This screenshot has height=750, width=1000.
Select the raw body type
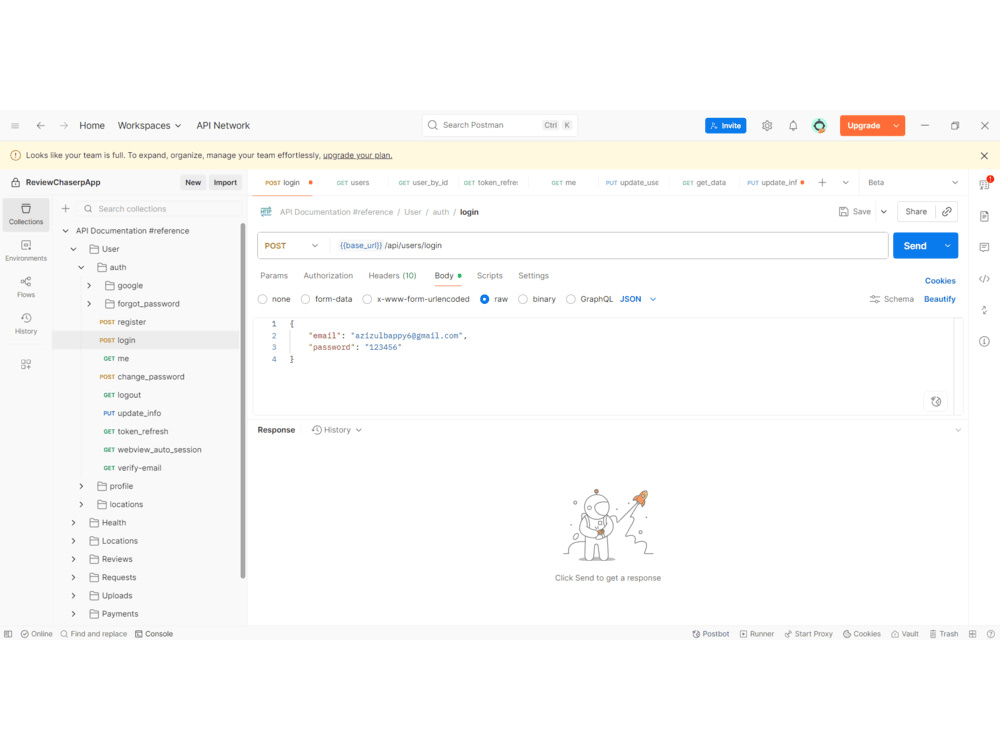[485, 299]
